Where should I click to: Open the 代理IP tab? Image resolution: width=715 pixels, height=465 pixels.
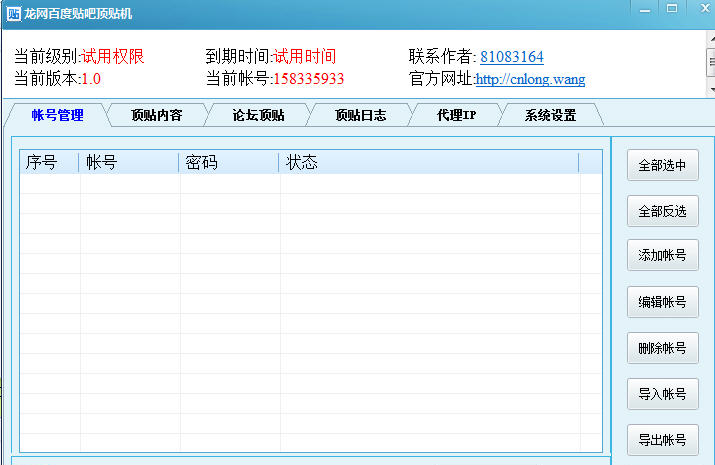pyautogui.click(x=456, y=115)
